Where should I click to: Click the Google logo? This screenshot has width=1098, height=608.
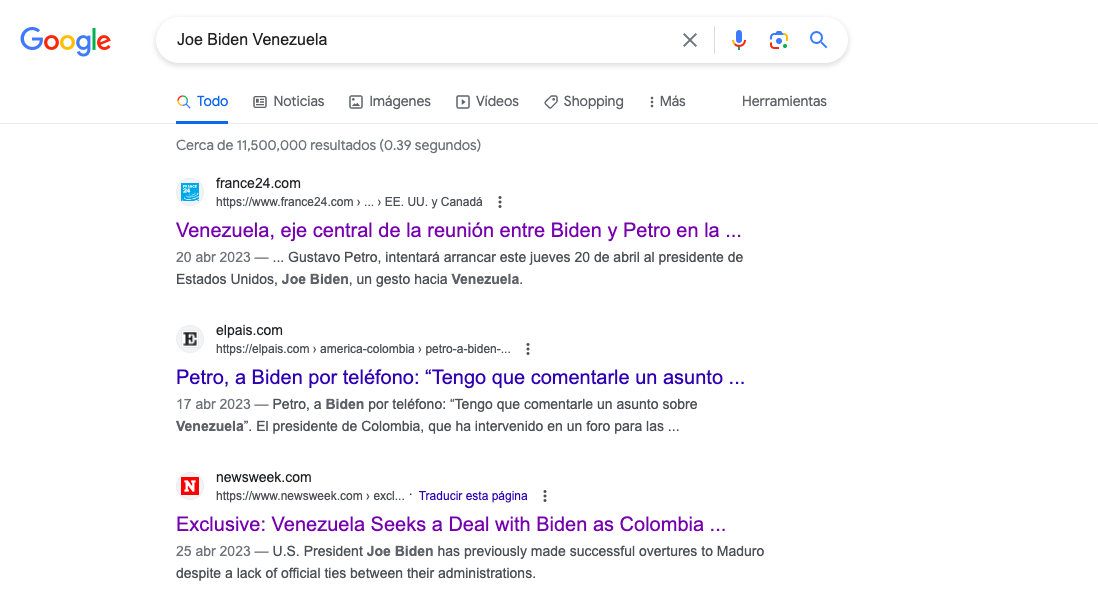click(66, 41)
